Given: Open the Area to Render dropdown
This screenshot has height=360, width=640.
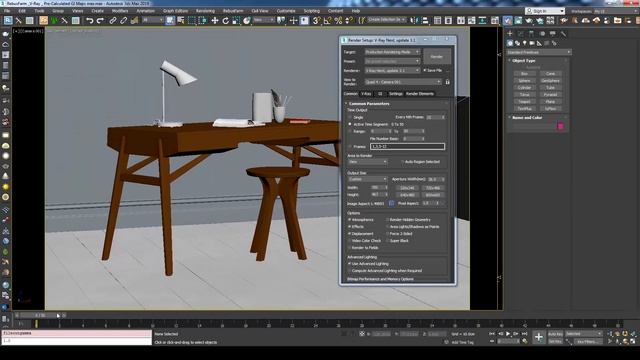Looking at the screenshot, I should 367,162.
